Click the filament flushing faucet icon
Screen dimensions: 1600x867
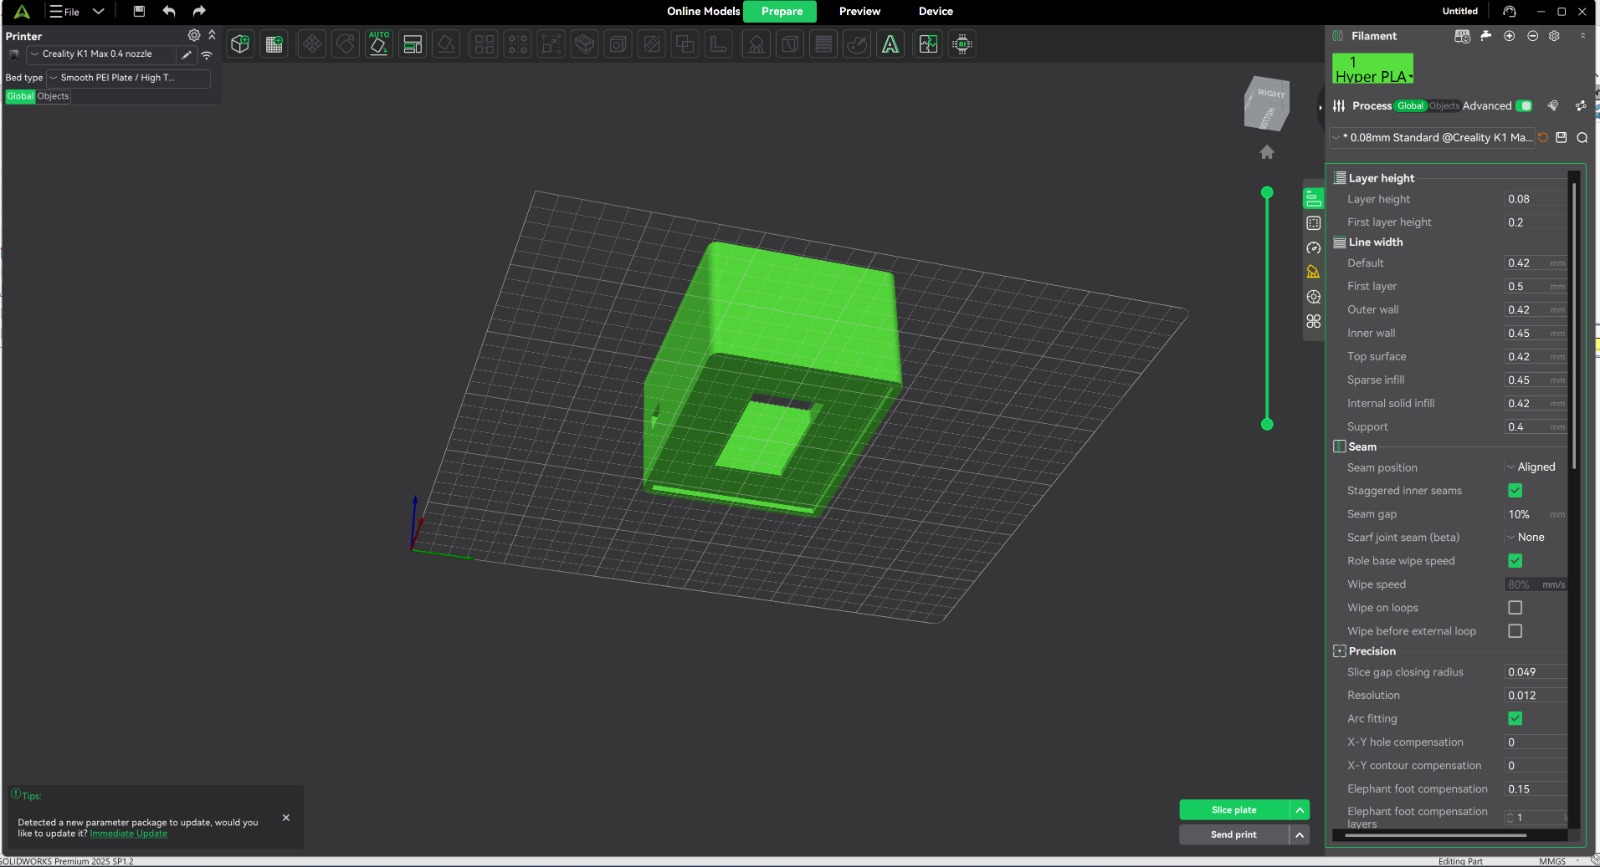[x=1486, y=36]
